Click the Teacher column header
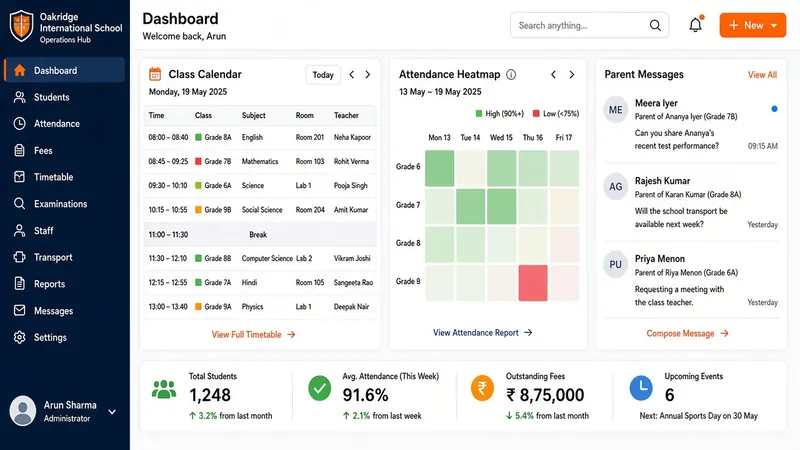800x450 pixels. [346, 115]
